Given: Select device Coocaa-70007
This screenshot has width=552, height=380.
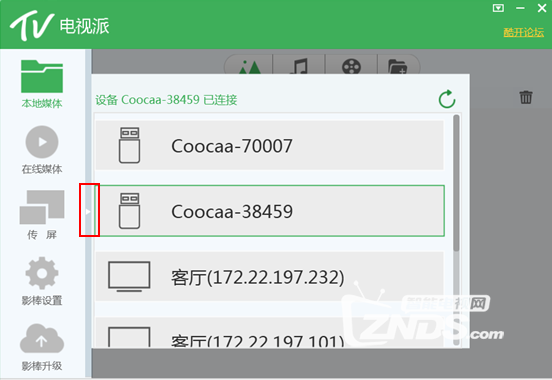Looking at the screenshot, I should tap(270, 145).
